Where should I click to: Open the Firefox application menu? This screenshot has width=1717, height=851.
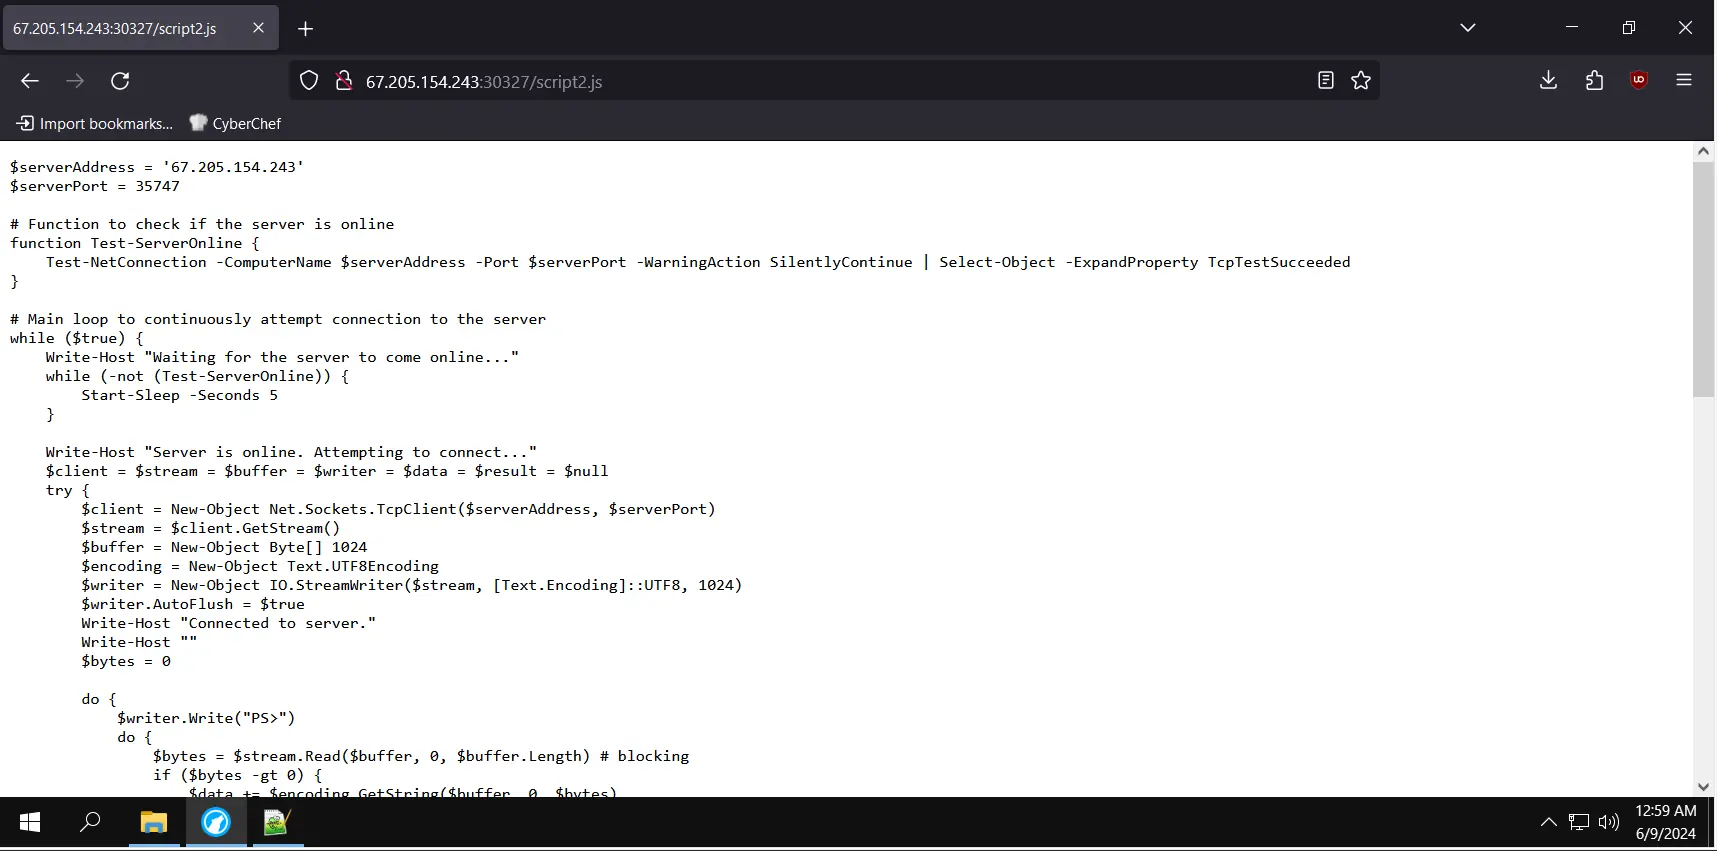(x=1684, y=81)
